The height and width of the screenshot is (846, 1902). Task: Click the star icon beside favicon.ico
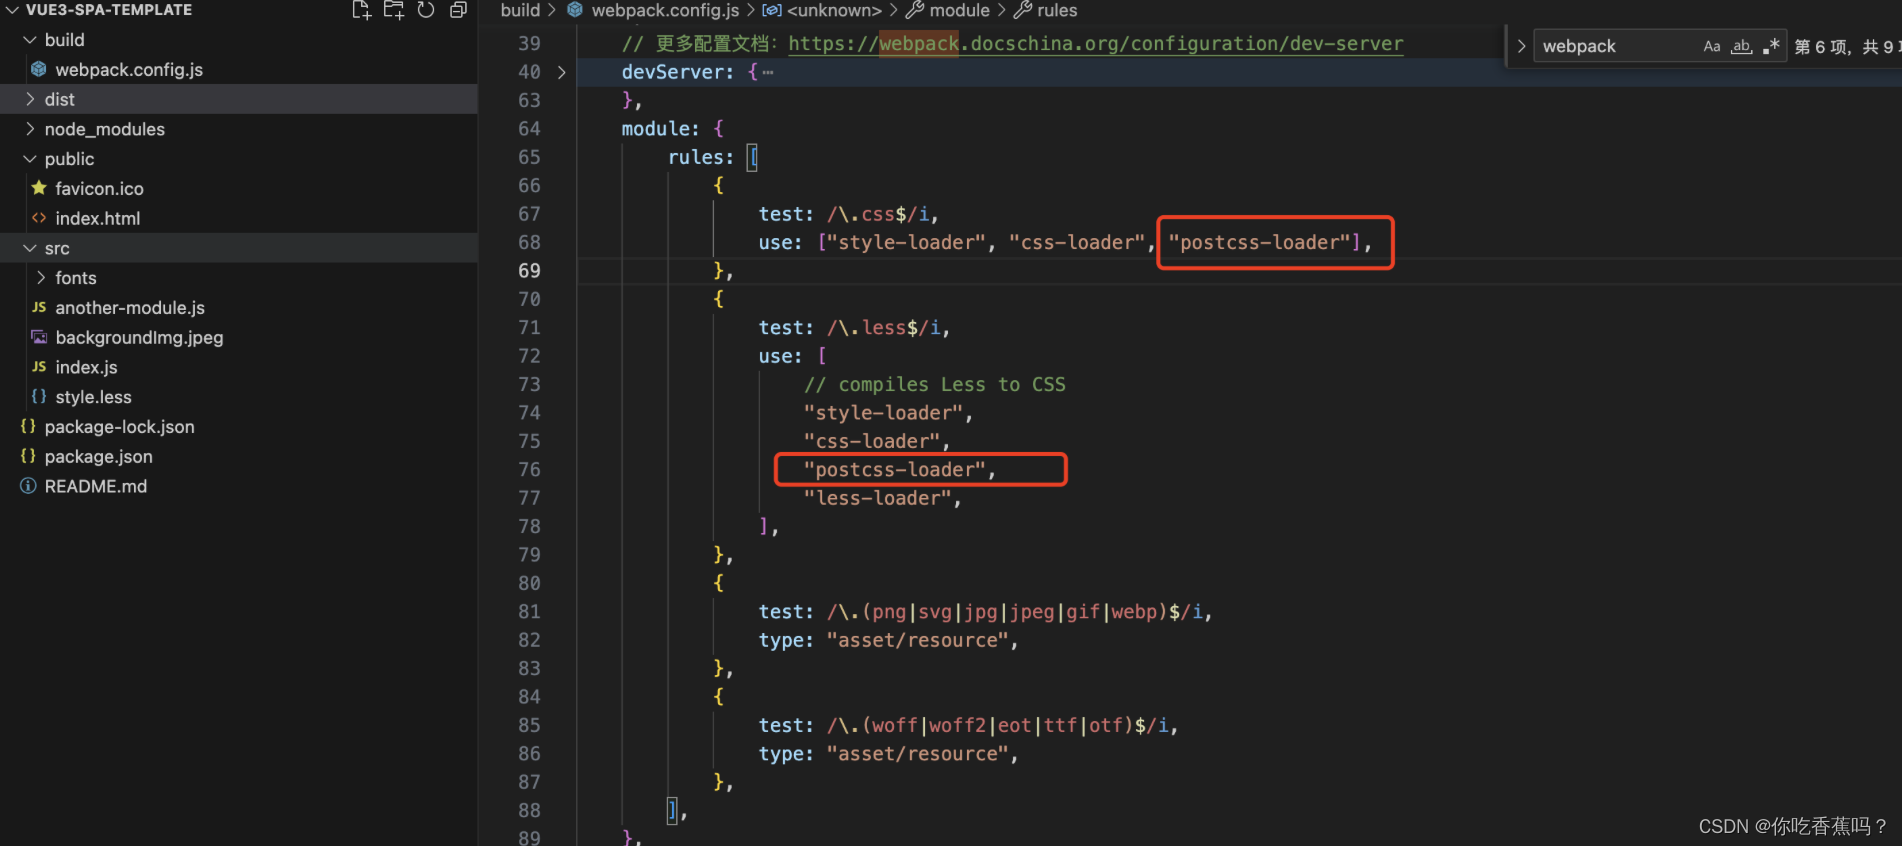click(x=39, y=188)
